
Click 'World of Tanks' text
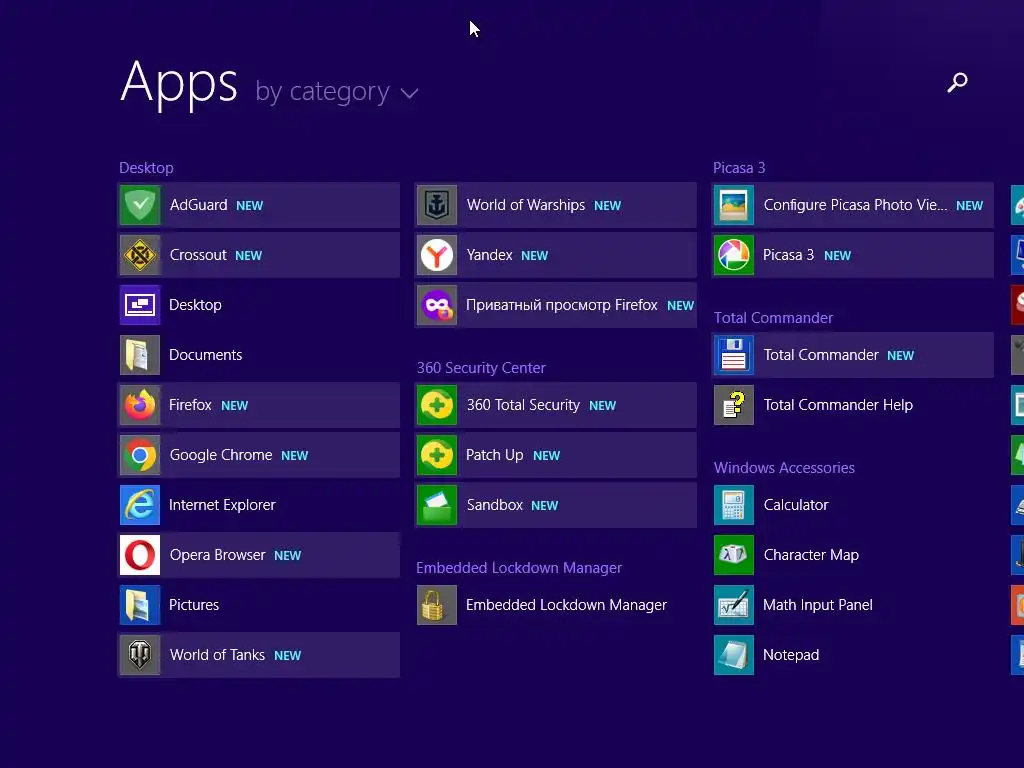(x=217, y=655)
